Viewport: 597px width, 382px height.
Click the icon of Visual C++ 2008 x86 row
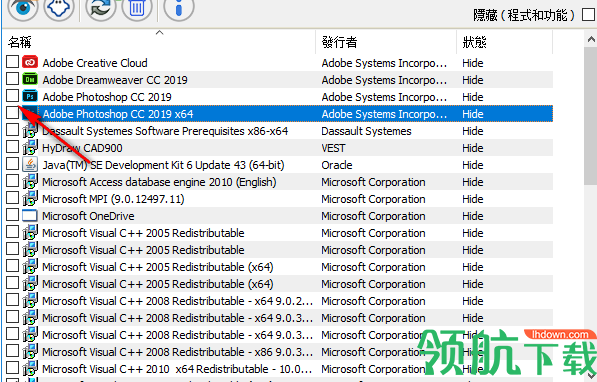click(x=30, y=352)
